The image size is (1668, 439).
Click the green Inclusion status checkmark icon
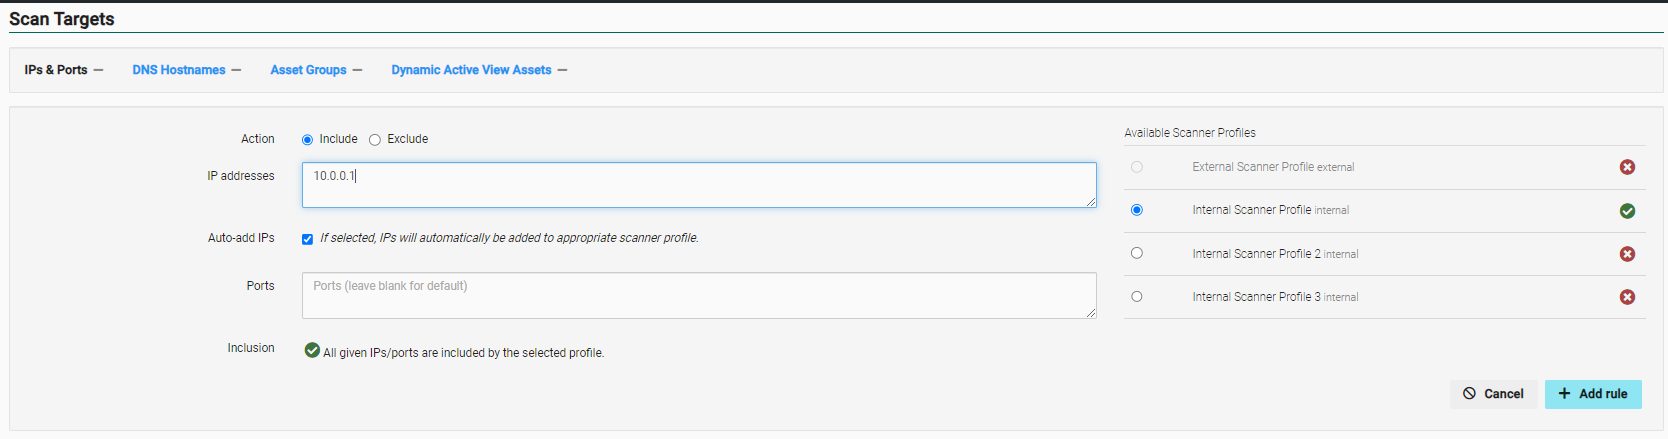312,350
